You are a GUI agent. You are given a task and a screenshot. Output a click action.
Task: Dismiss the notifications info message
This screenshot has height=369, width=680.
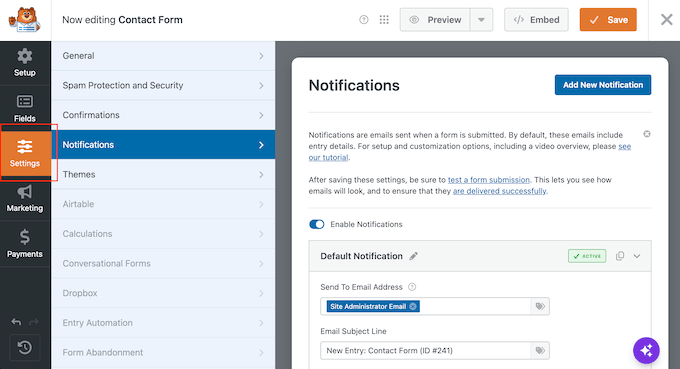[647, 134]
